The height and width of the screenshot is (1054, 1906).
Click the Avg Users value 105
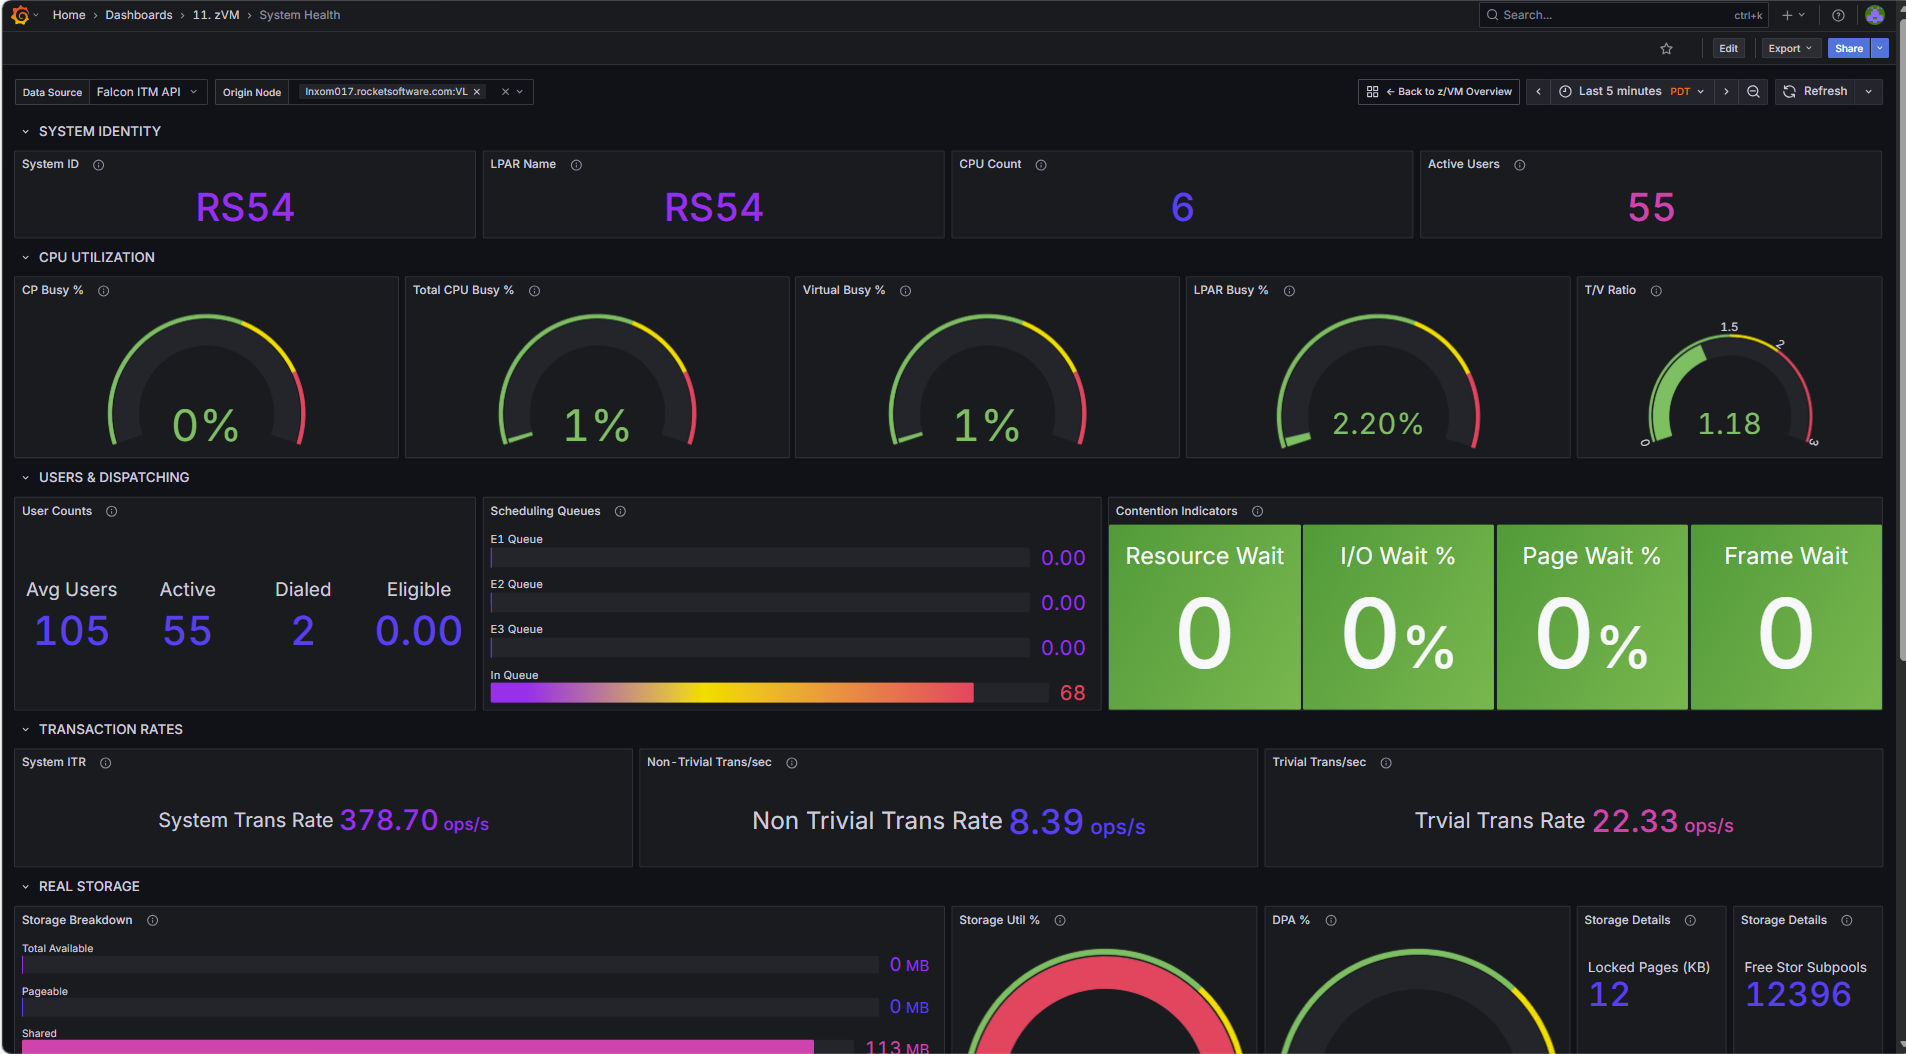[x=72, y=631]
